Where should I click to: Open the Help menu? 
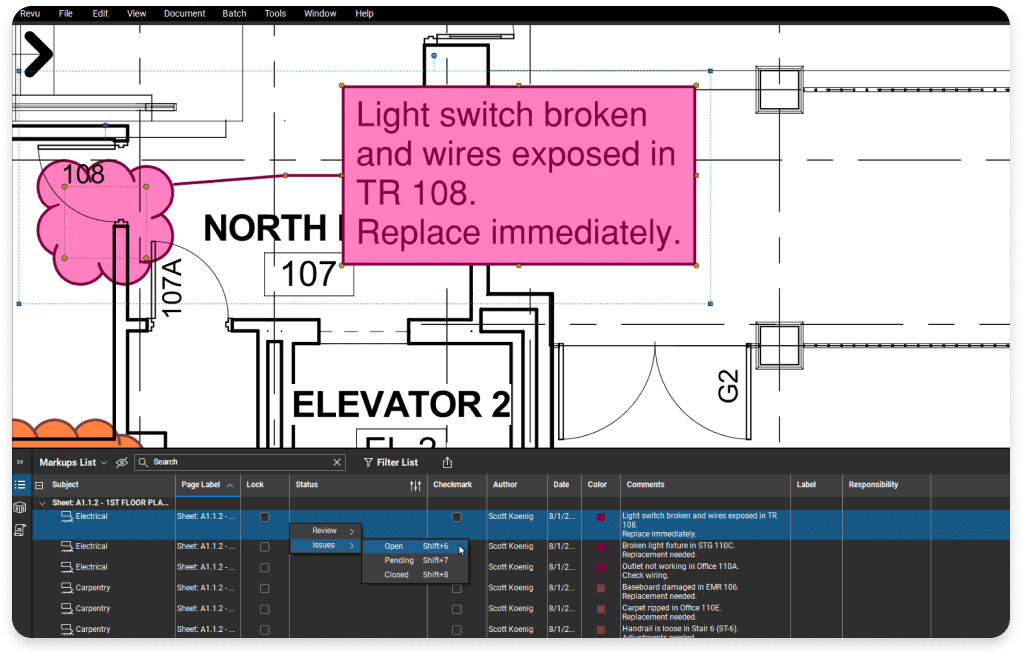pyautogui.click(x=364, y=14)
